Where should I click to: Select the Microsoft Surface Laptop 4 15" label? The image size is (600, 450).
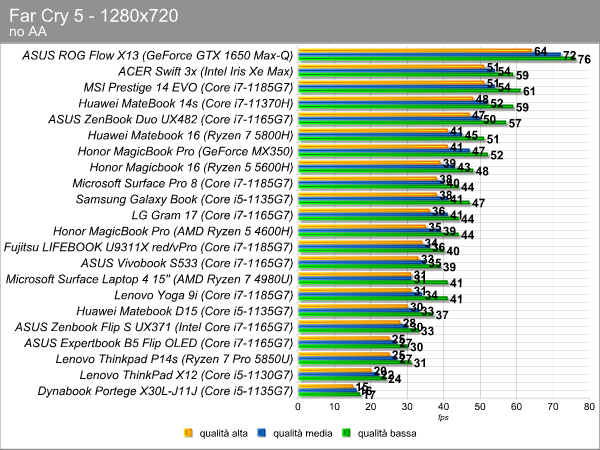click(149, 279)
